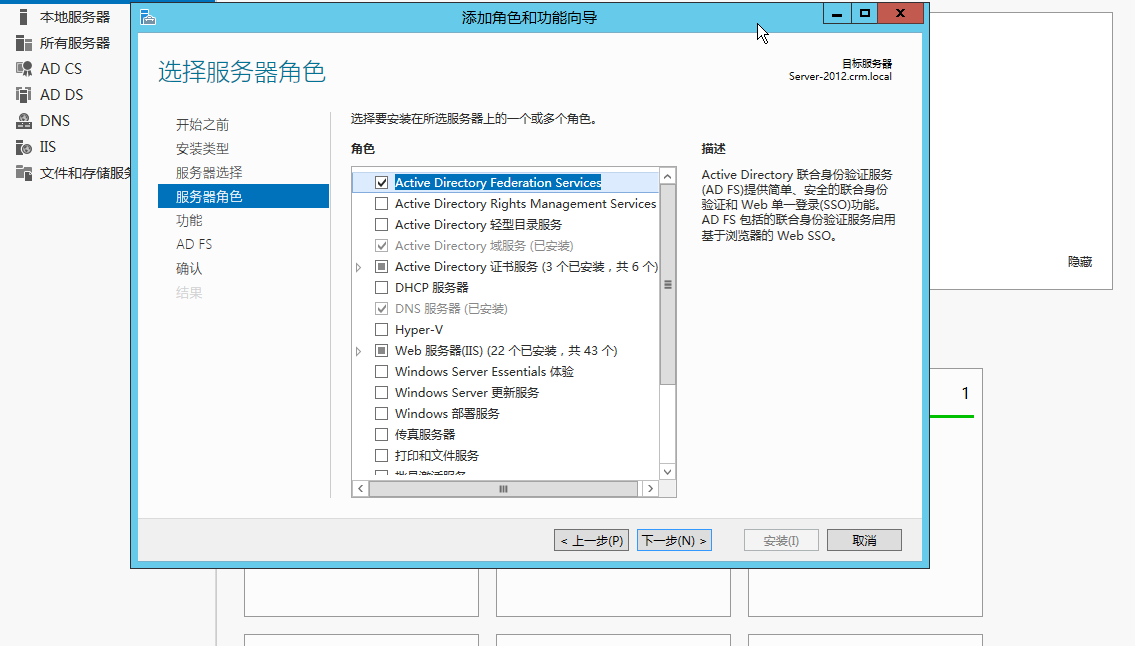This screenshot has height=646, width=1135.
Task: Check Active Directory Rights Management Services
Action: pos(381,204)
